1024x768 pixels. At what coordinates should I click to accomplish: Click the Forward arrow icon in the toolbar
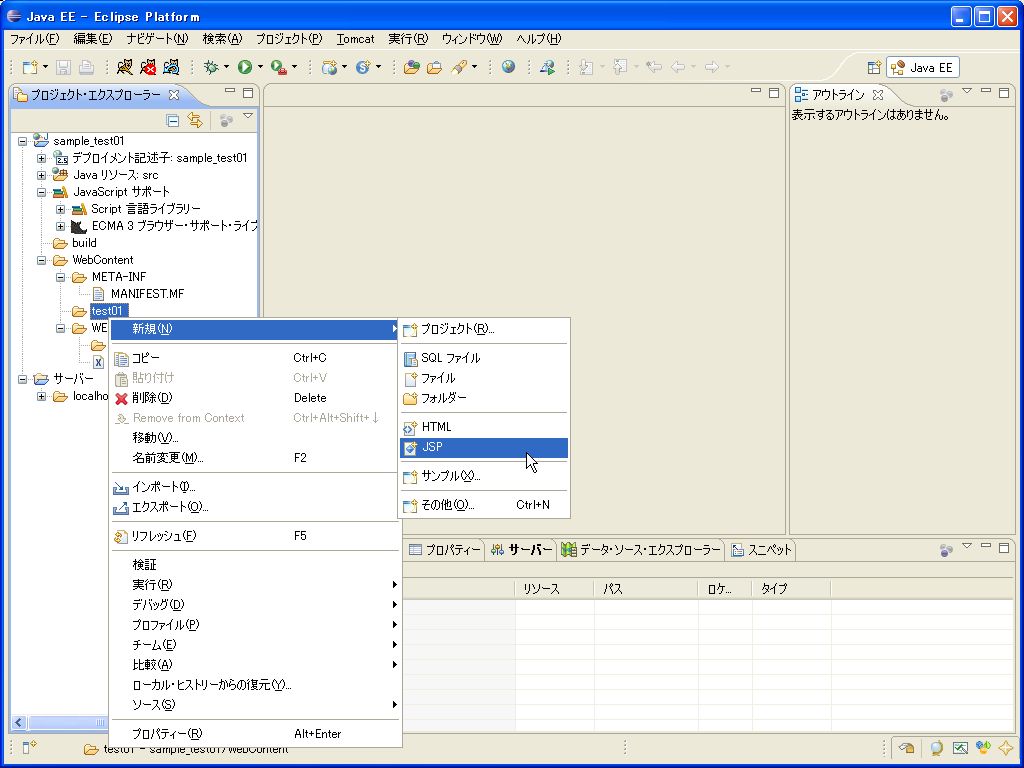712,67
